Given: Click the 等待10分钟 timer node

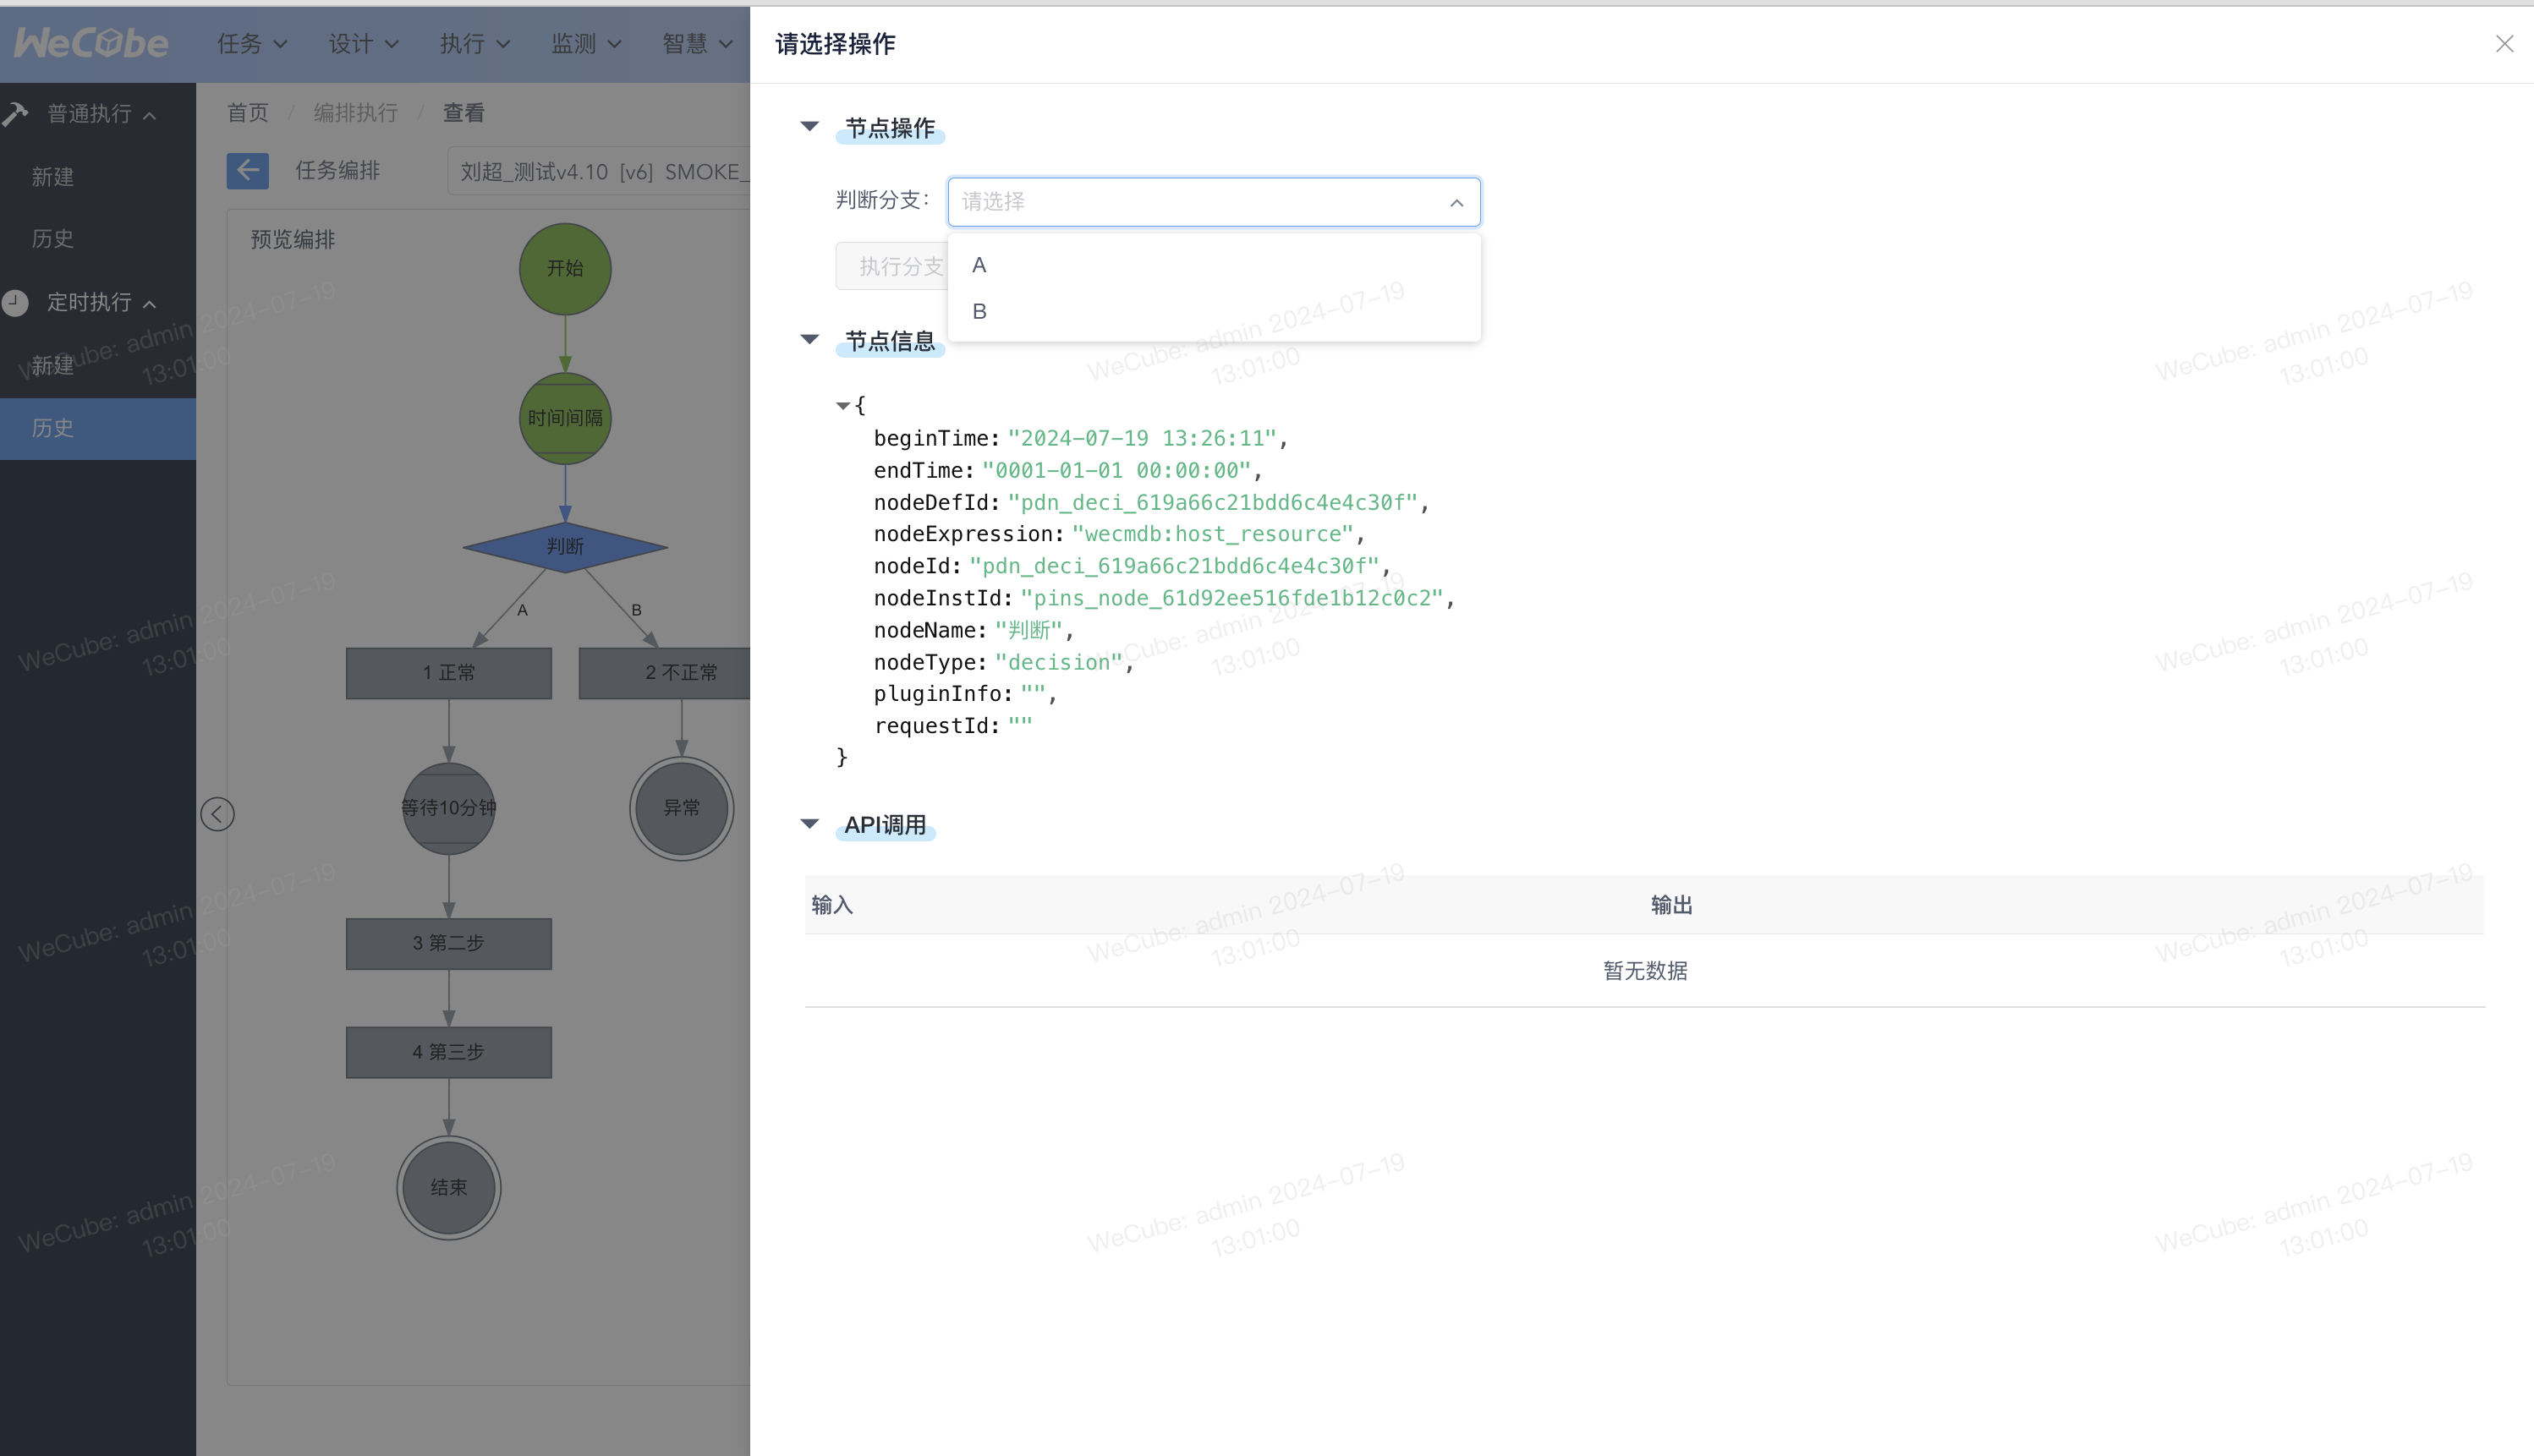Looking at the screenshot, I should [x=448, y=808].
